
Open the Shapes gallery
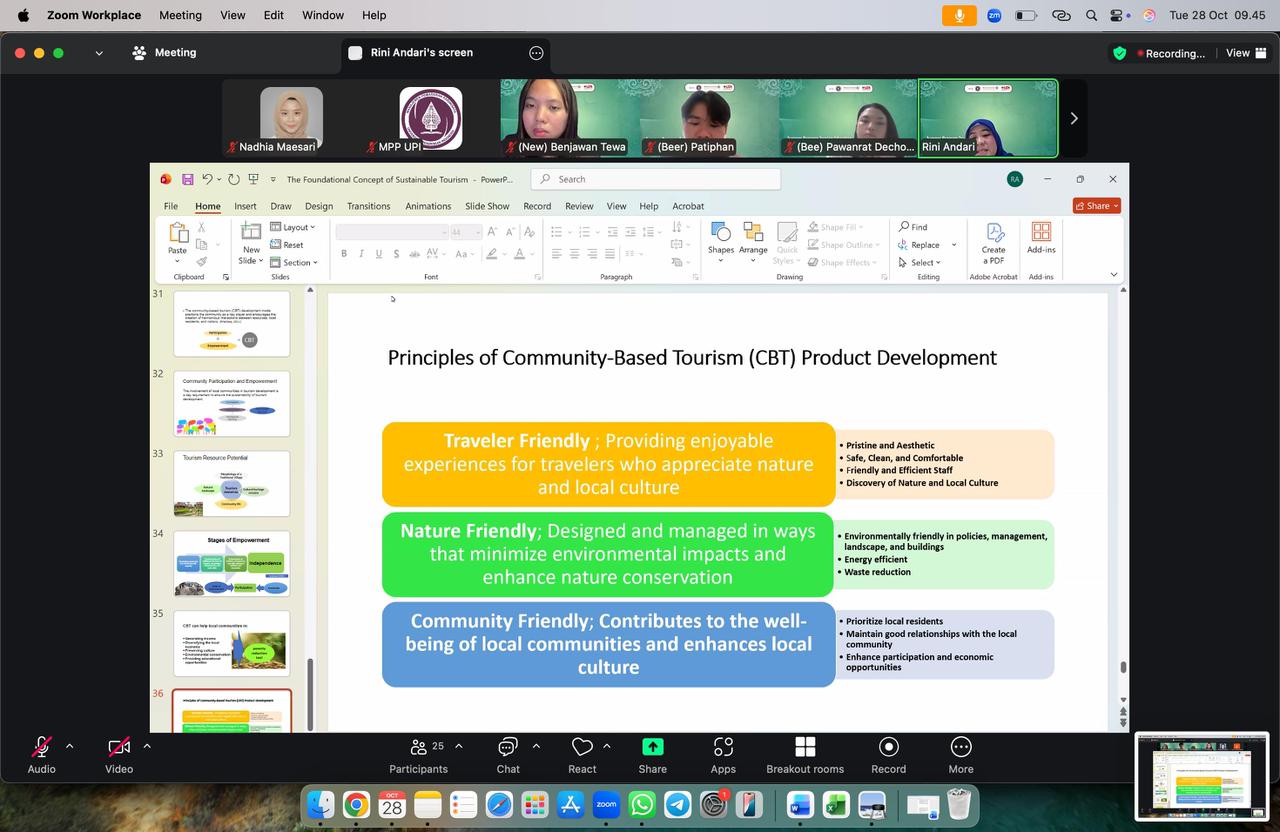pyautogui.click(x=720, y=243)
